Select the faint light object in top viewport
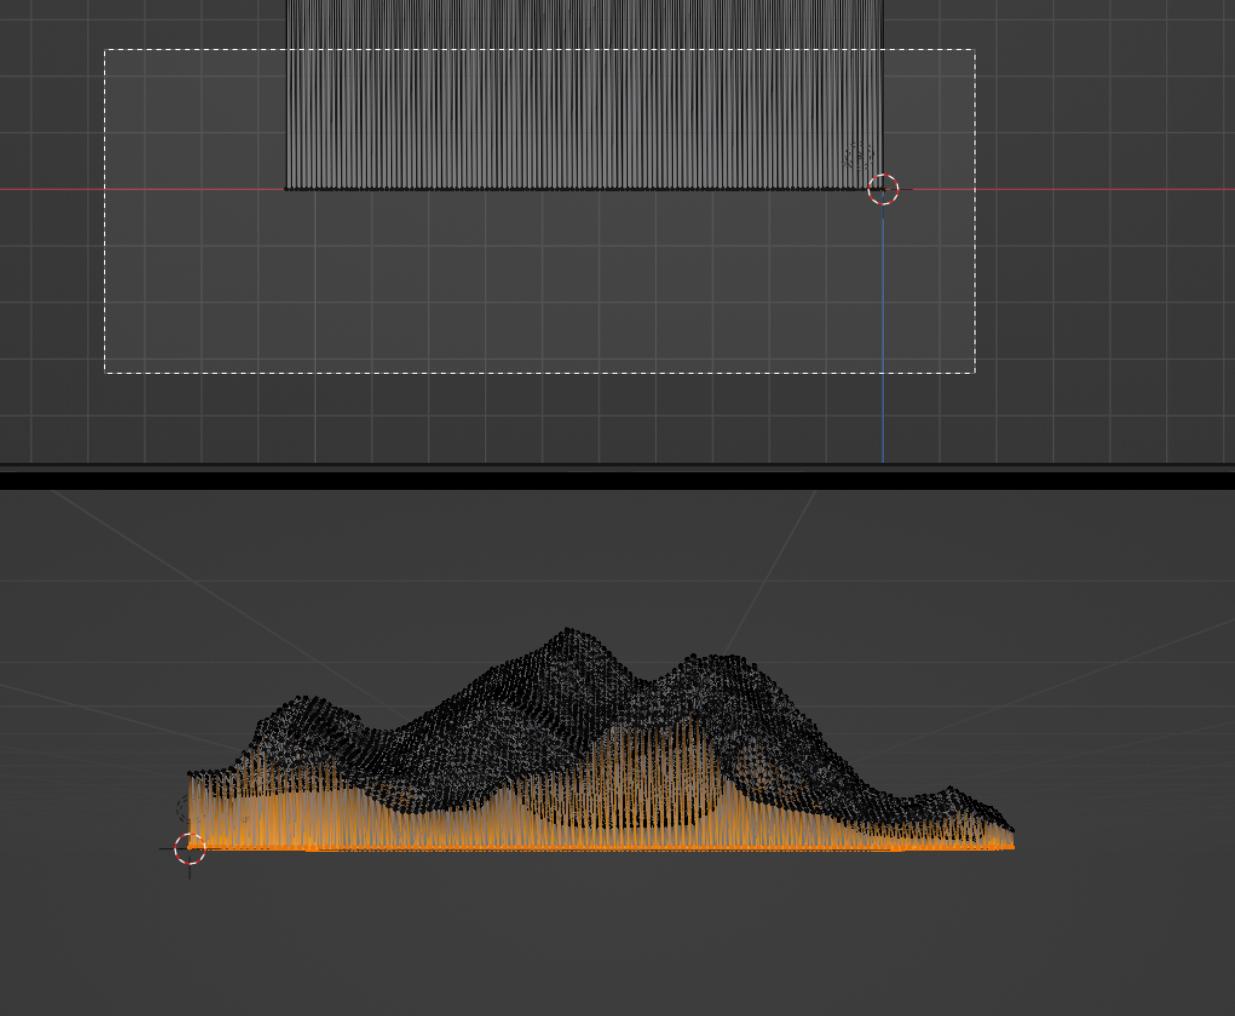Viewport: 1235px width, 1016px height. pyautogui.click(x=858, y=157)
